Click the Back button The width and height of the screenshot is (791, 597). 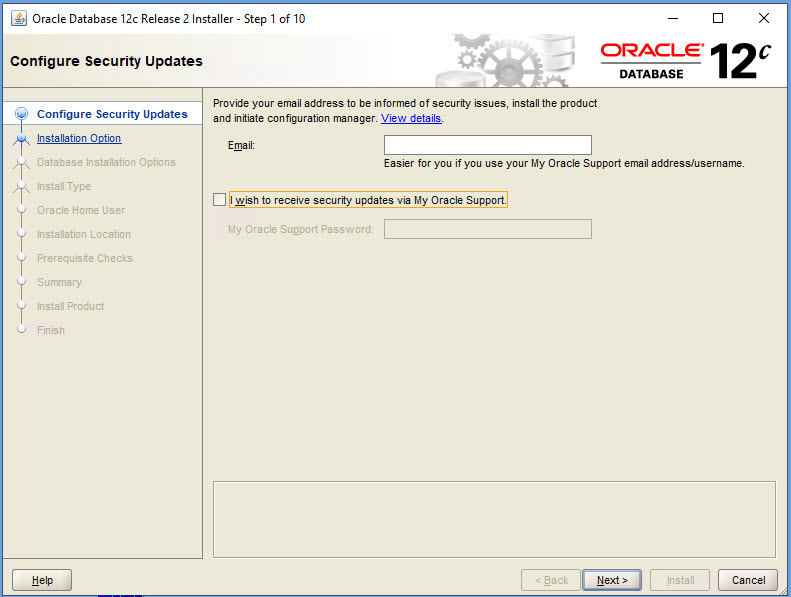click(551, 580)
